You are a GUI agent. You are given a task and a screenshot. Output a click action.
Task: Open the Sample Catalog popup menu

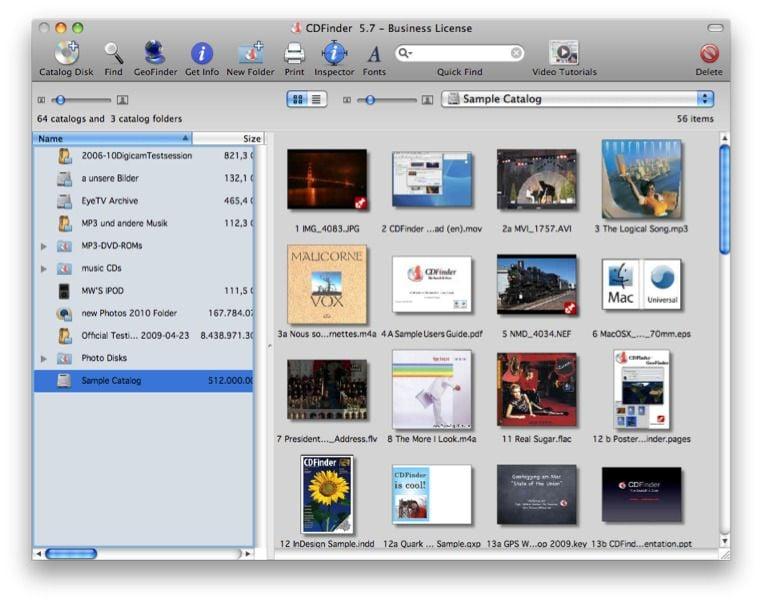click(578, 99)
